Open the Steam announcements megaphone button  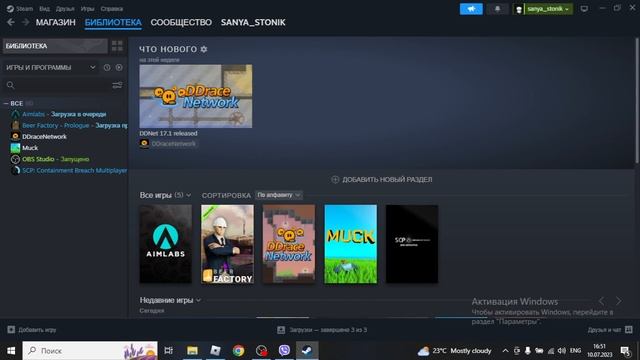(x=471, y=9)
